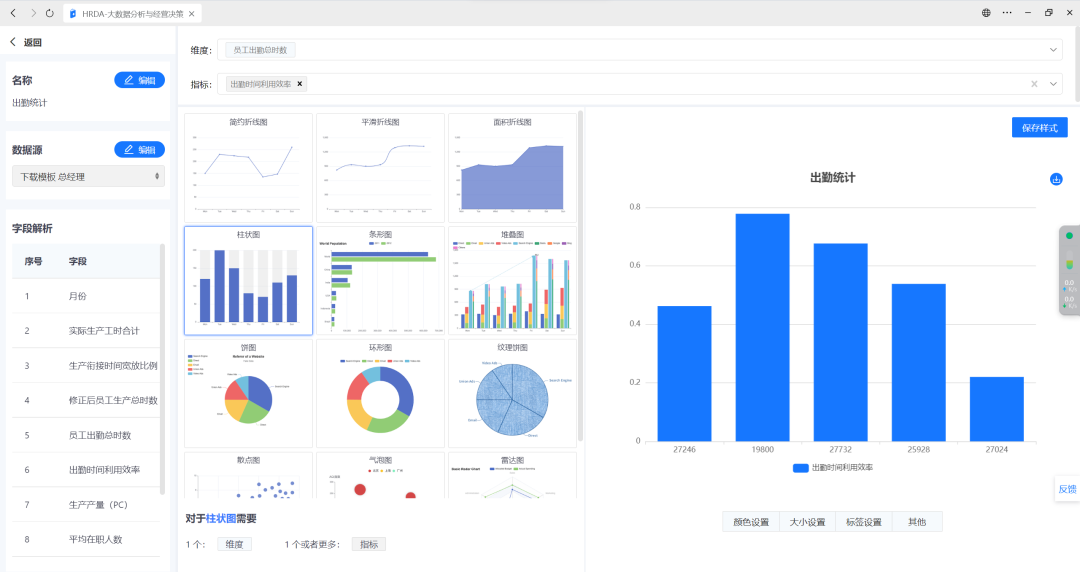Click the 编辑 button next to 名称
Screen dimensions: 1080x572
coord(139,80)
